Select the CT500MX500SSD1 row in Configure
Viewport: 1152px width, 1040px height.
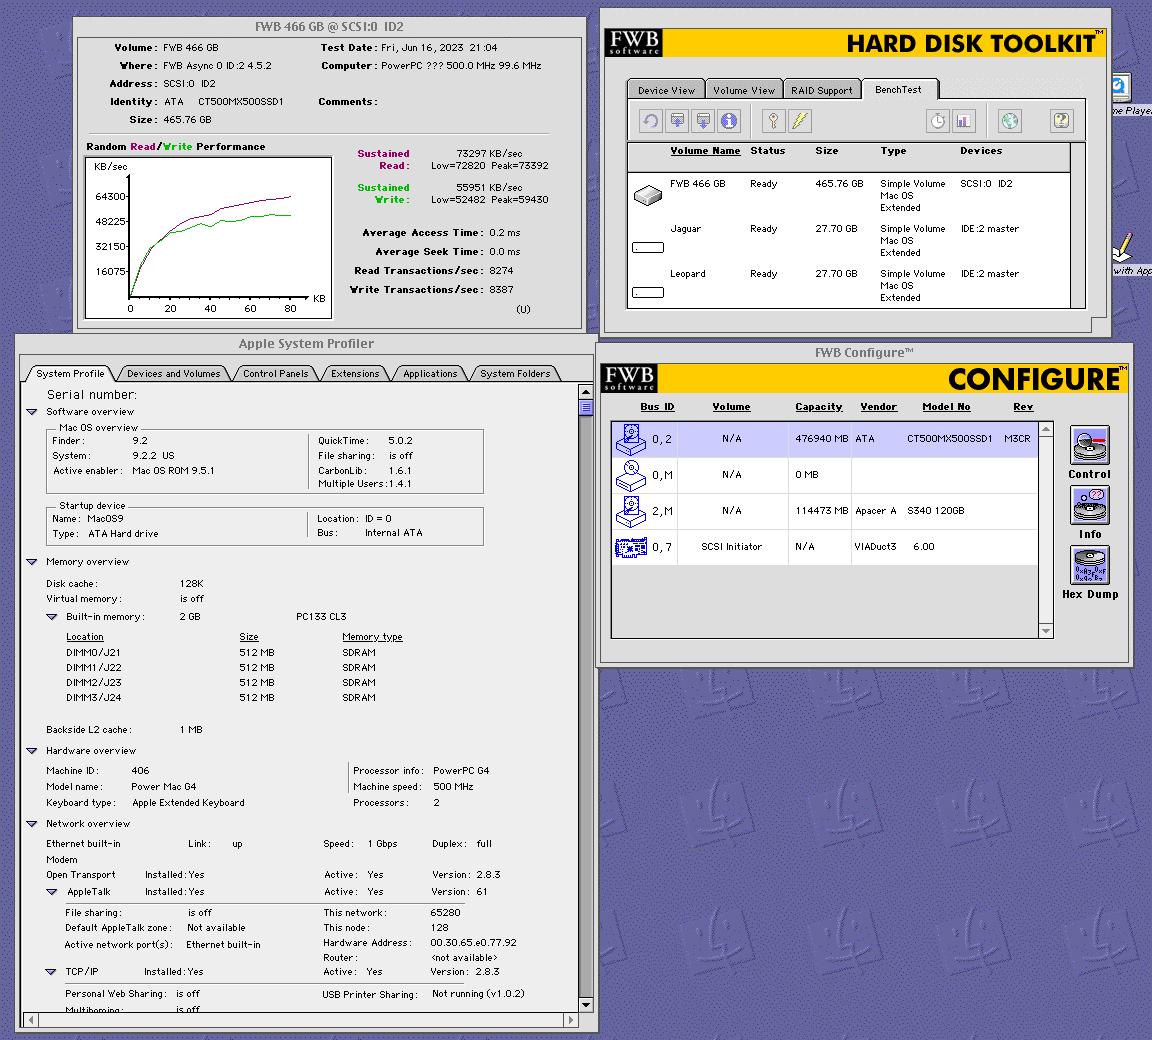(x=824, y=439)
